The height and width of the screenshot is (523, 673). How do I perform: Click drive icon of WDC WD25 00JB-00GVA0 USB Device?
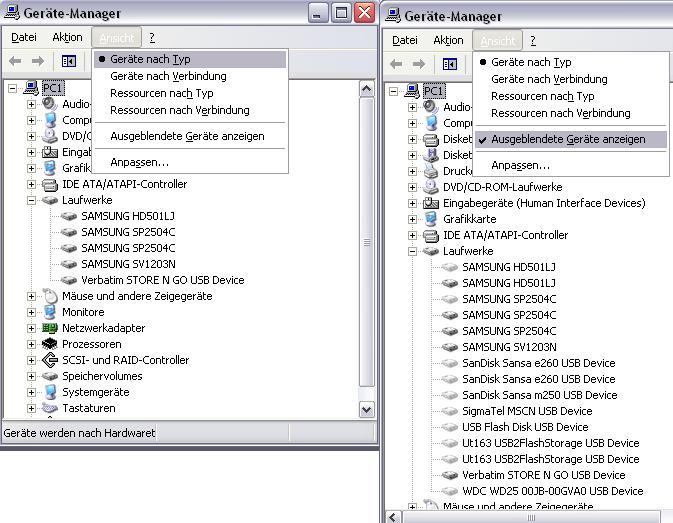450,491
